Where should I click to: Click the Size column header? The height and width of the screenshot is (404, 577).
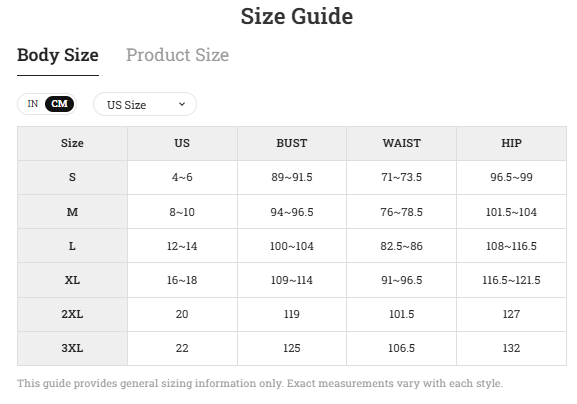72,143
